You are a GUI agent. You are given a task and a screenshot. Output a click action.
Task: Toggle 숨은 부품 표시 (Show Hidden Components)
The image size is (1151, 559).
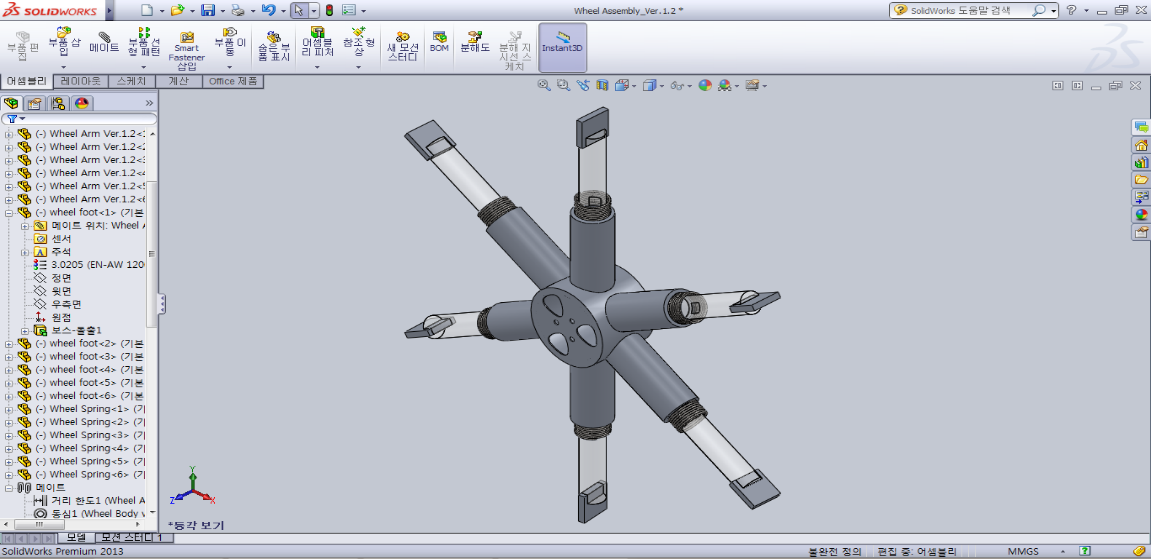click(273, 48)
